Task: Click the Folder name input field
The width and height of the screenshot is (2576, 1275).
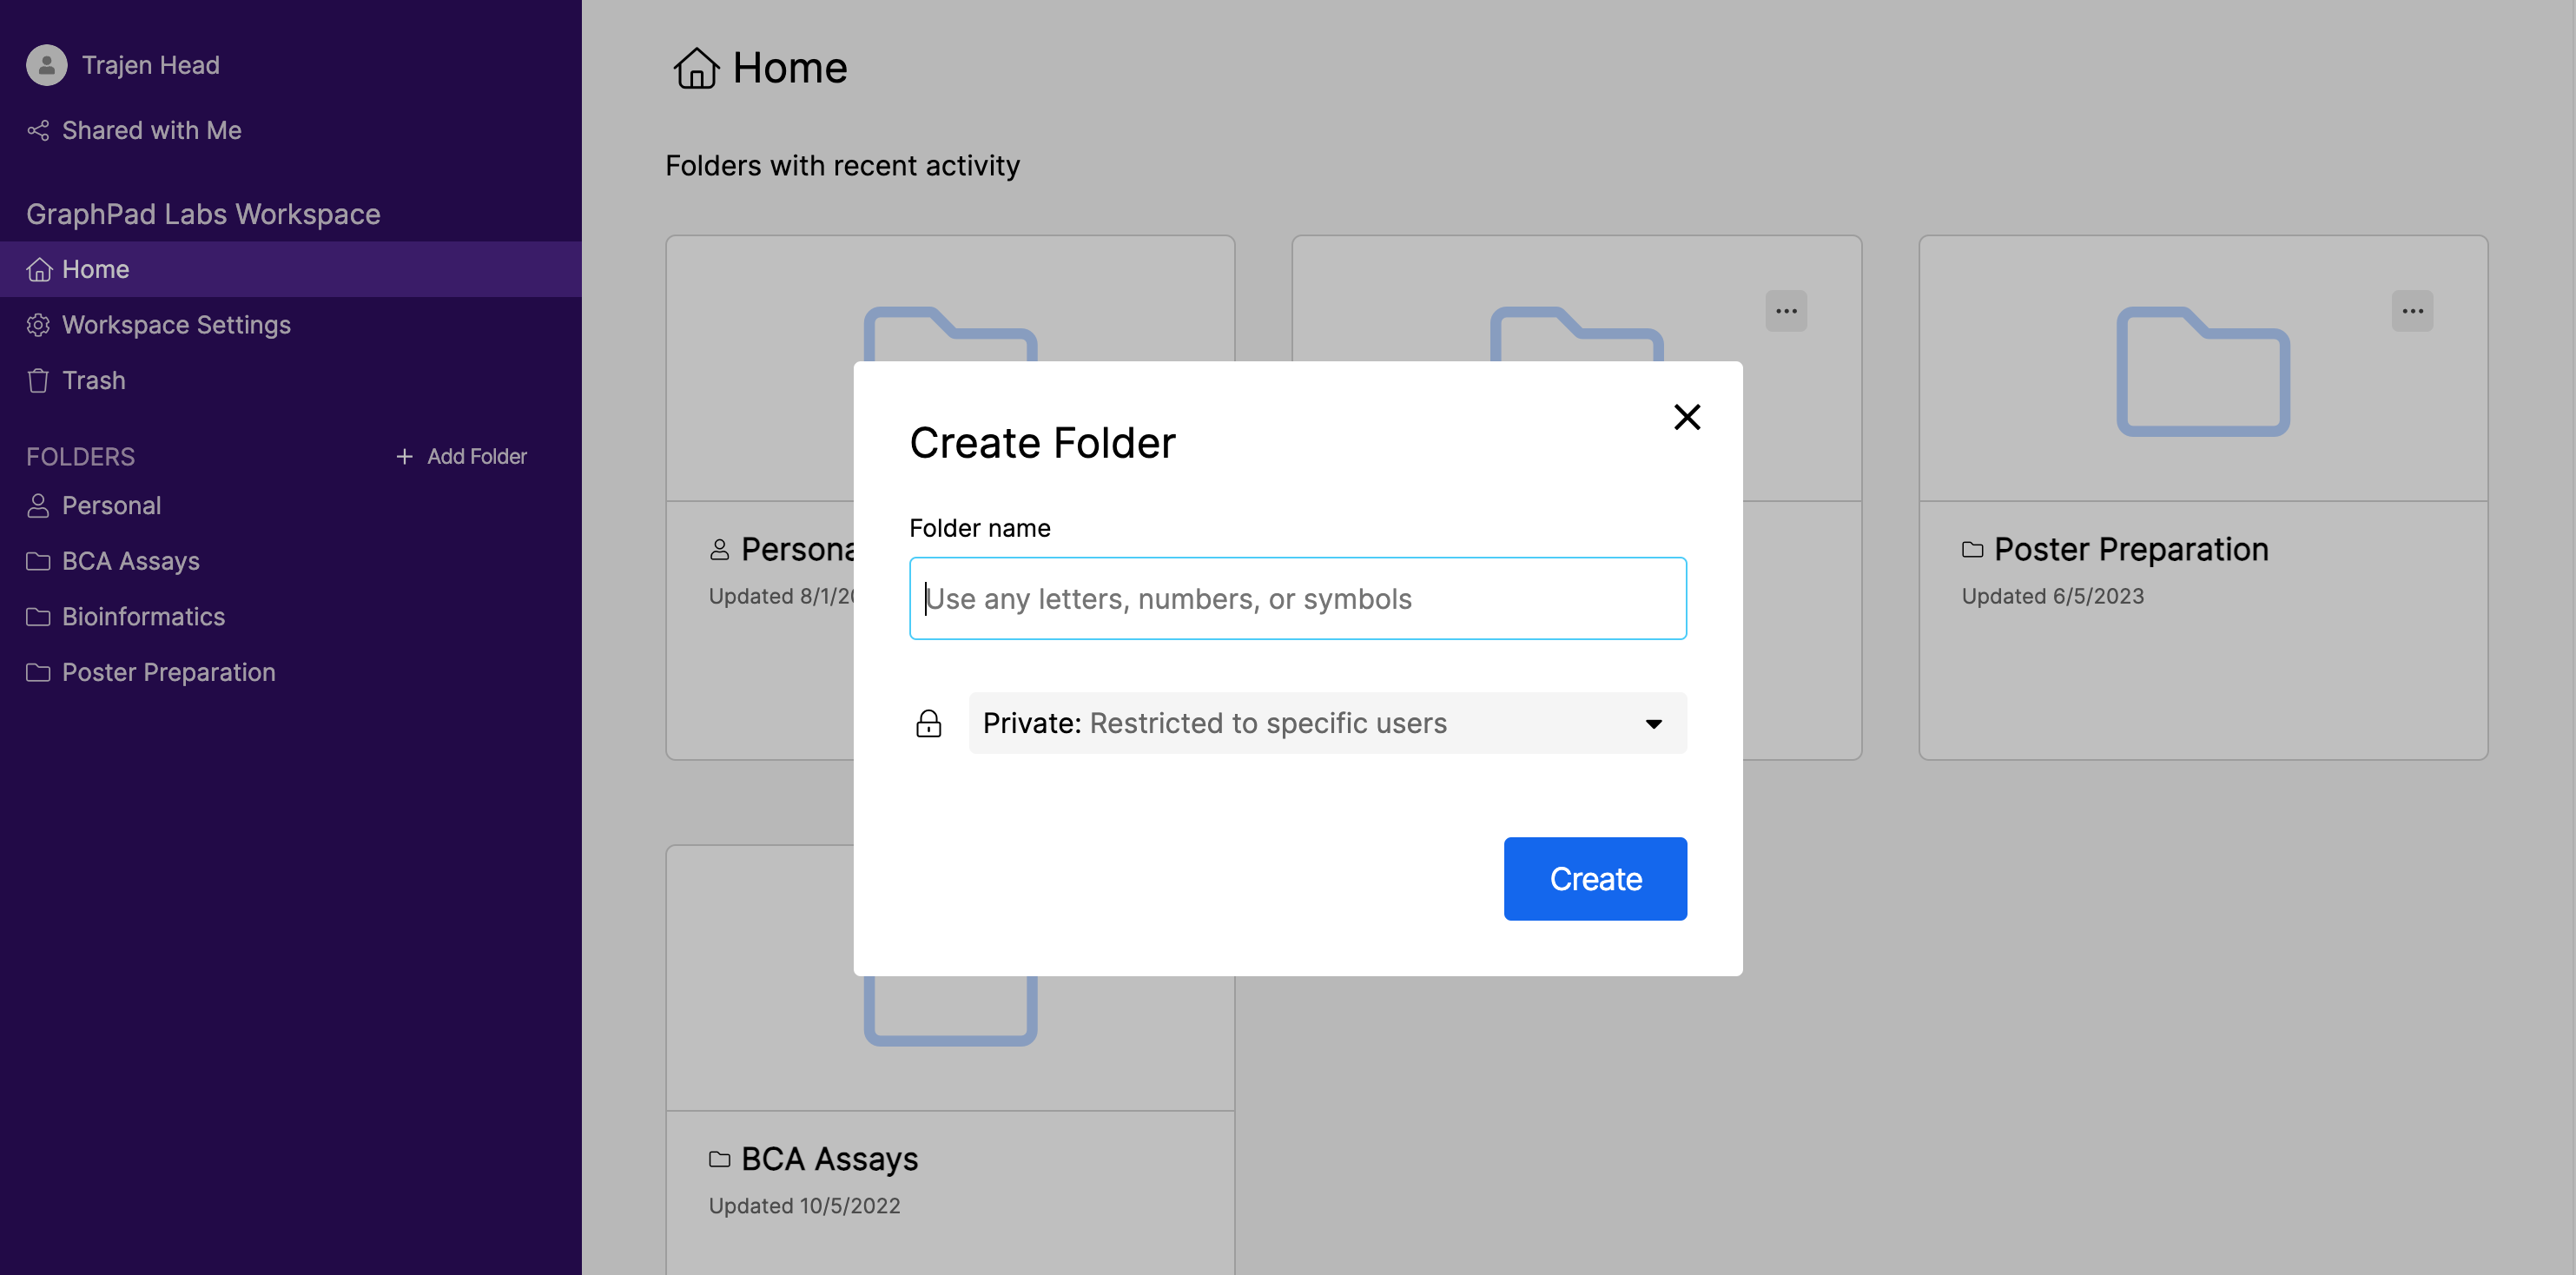Action: tap(1297, 598)
